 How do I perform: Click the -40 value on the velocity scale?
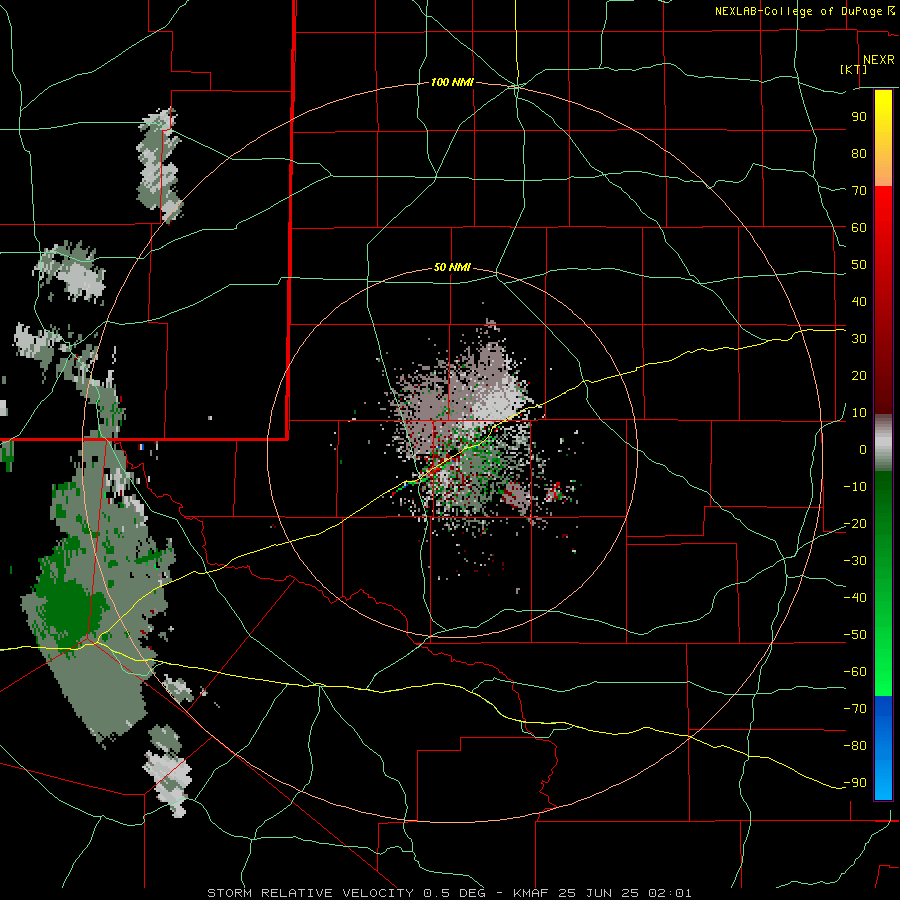click(x=855, y=598)
